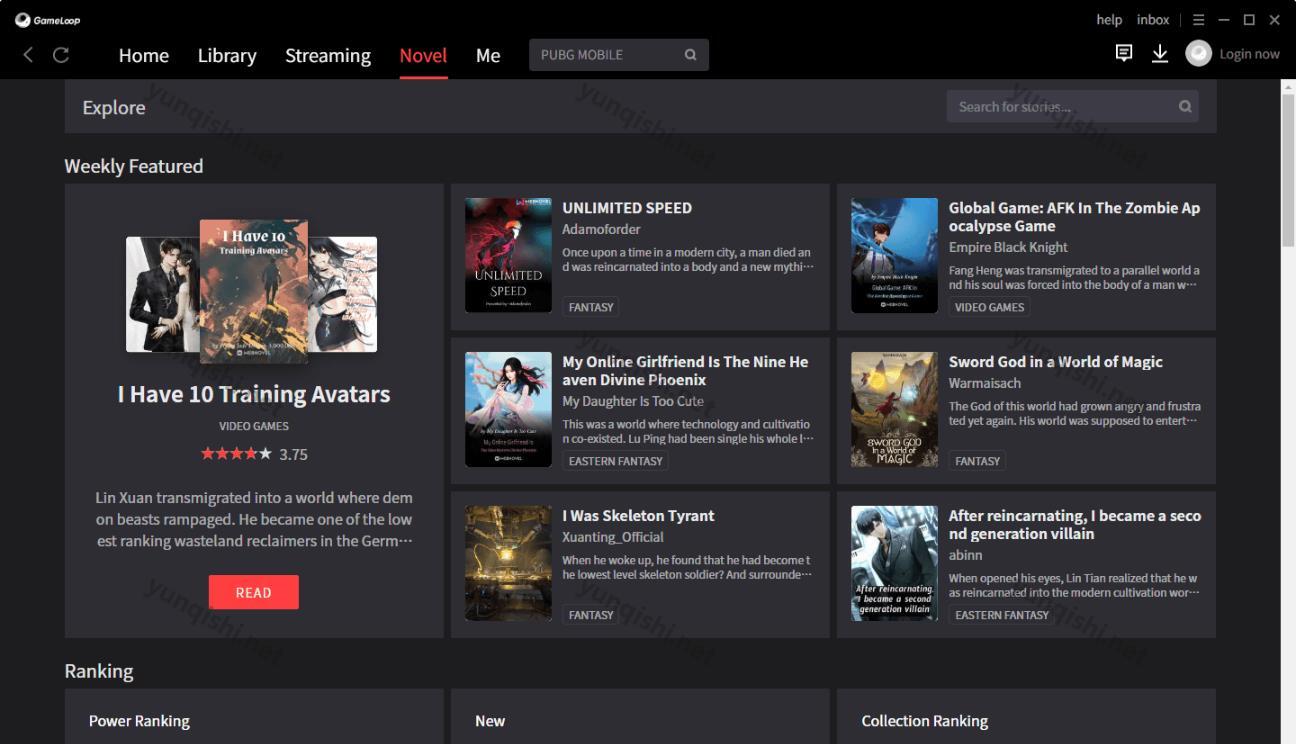Click the red READ button
This screenshot has height=744, width=1296.
pyautogui.click(x=254, y=592)
